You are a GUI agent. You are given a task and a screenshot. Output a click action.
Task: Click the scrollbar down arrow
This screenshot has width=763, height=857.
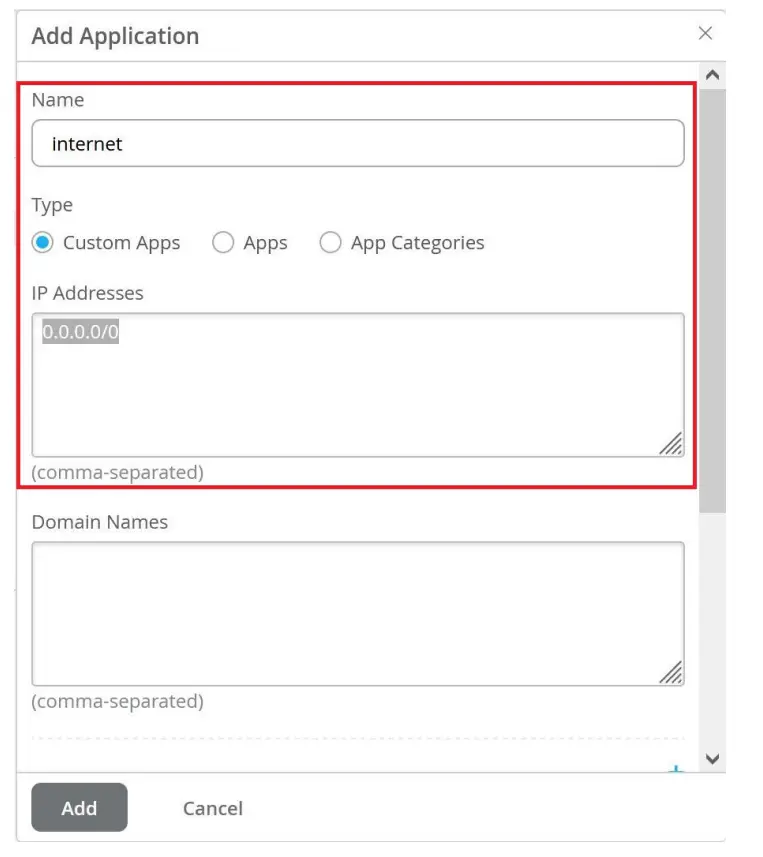712,759
